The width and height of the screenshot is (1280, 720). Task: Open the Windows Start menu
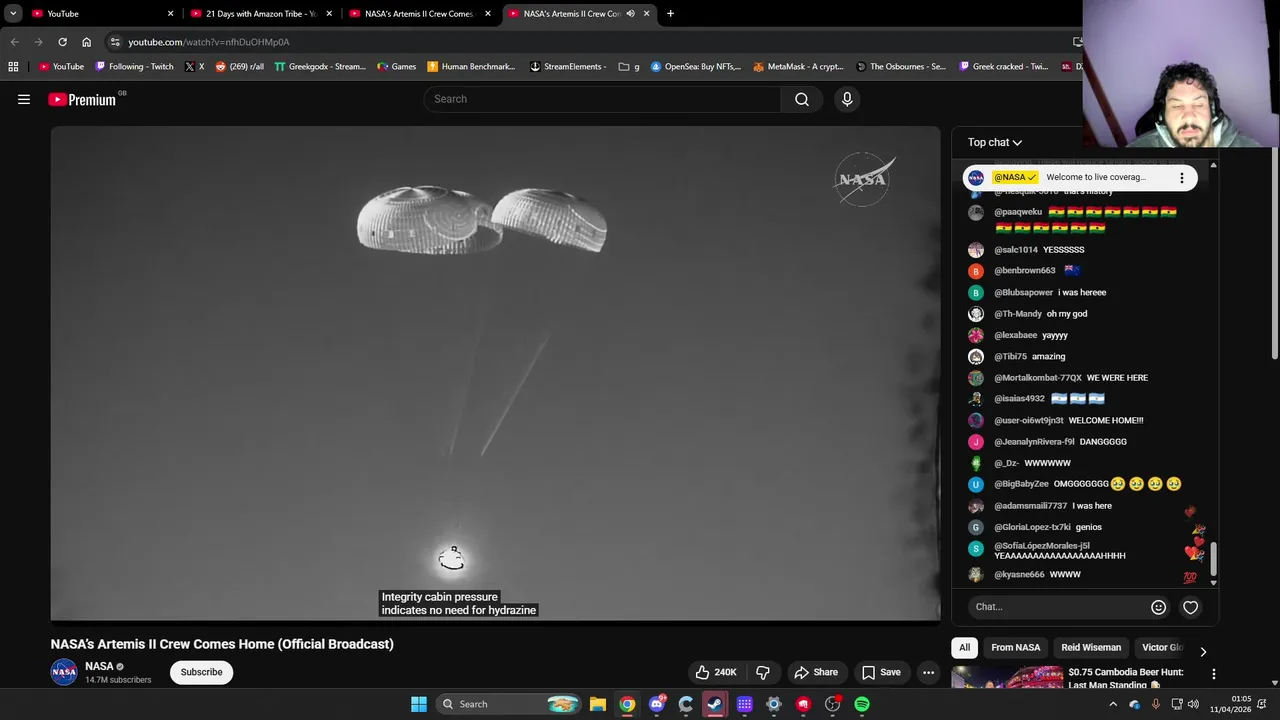click(x=419, y=704)
